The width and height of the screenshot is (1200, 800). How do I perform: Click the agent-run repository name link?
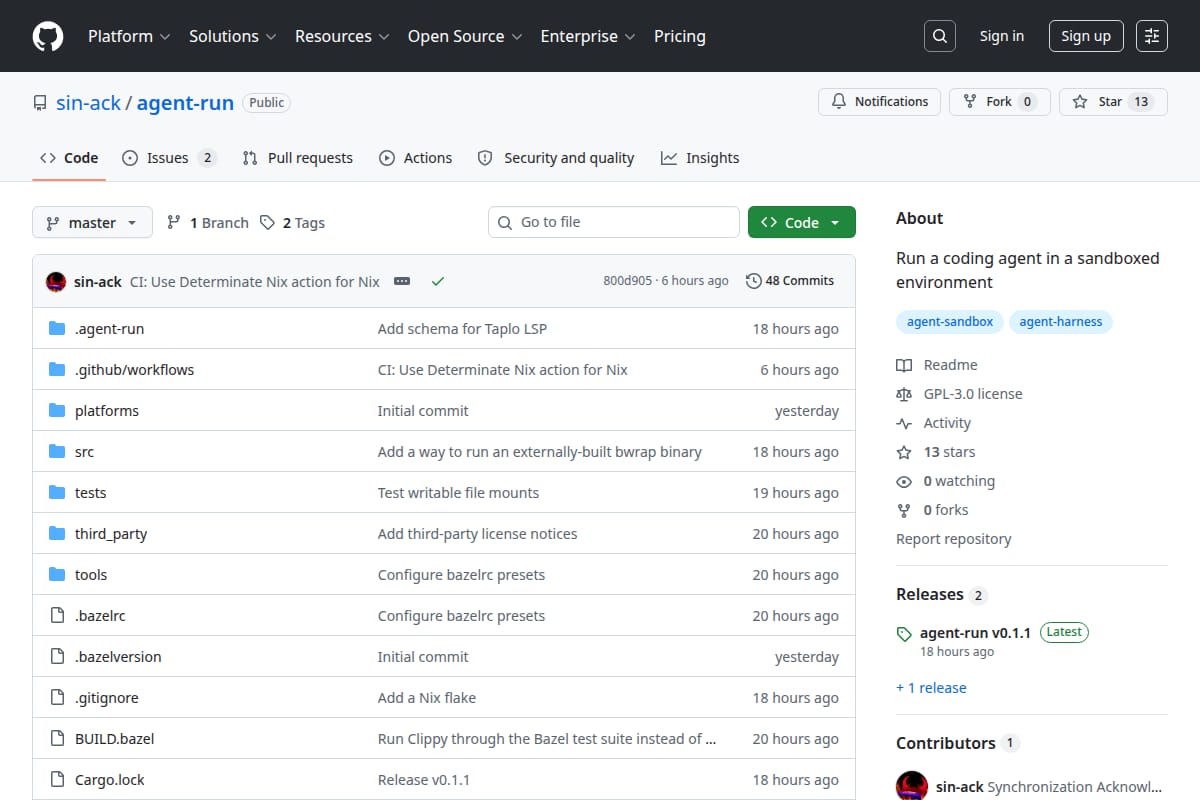[x=185, y=102]
